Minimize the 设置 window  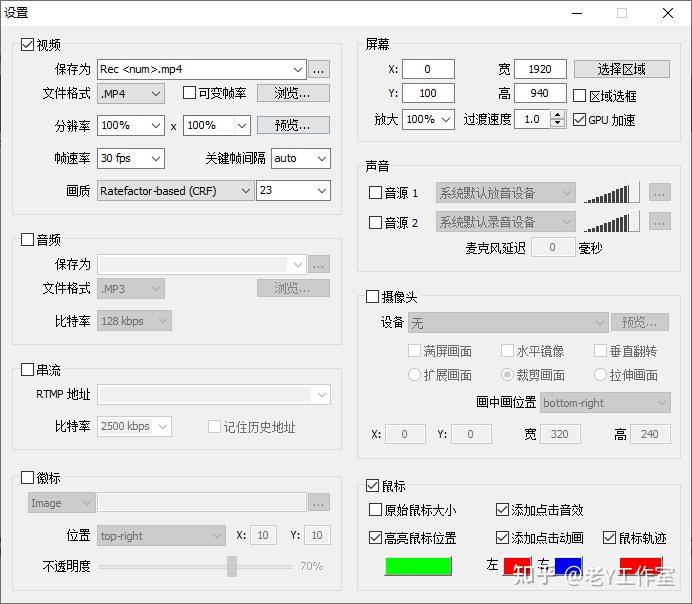[x=577, y=13]
